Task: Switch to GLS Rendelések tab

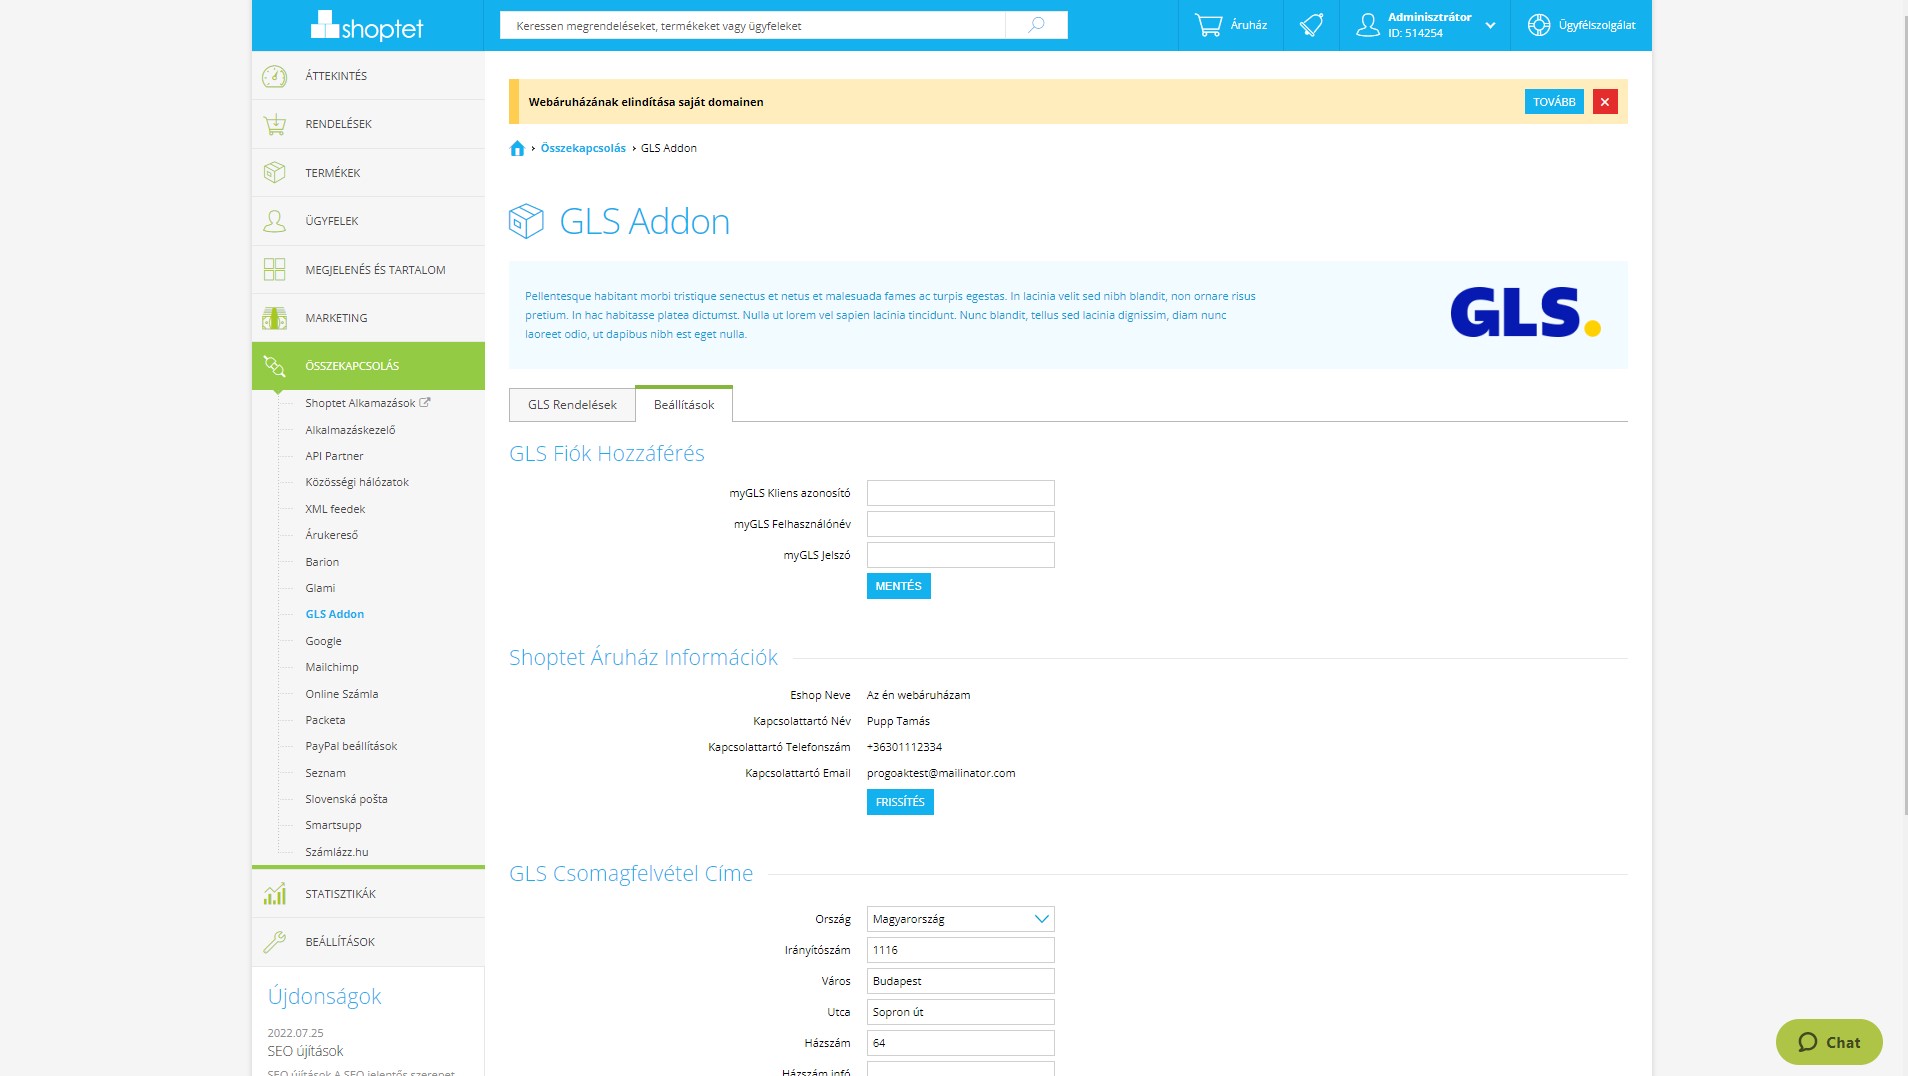Action: tap(572, 405)
